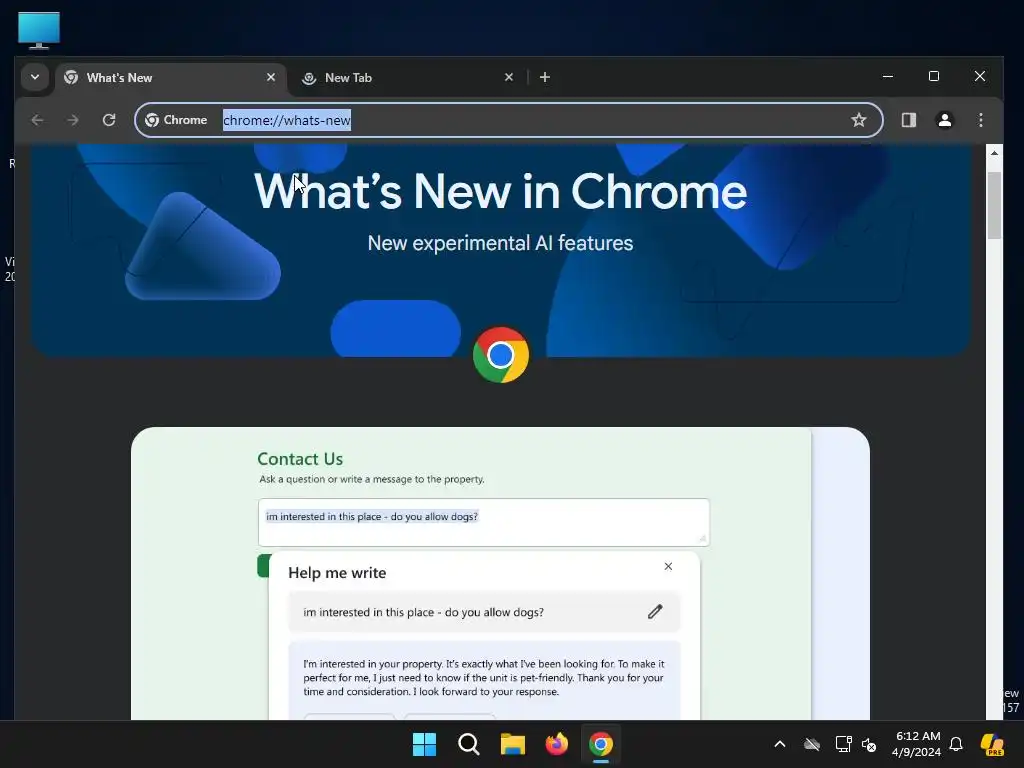Open the Windows Start menu
1024x768 pixels.
click(424, 744)
